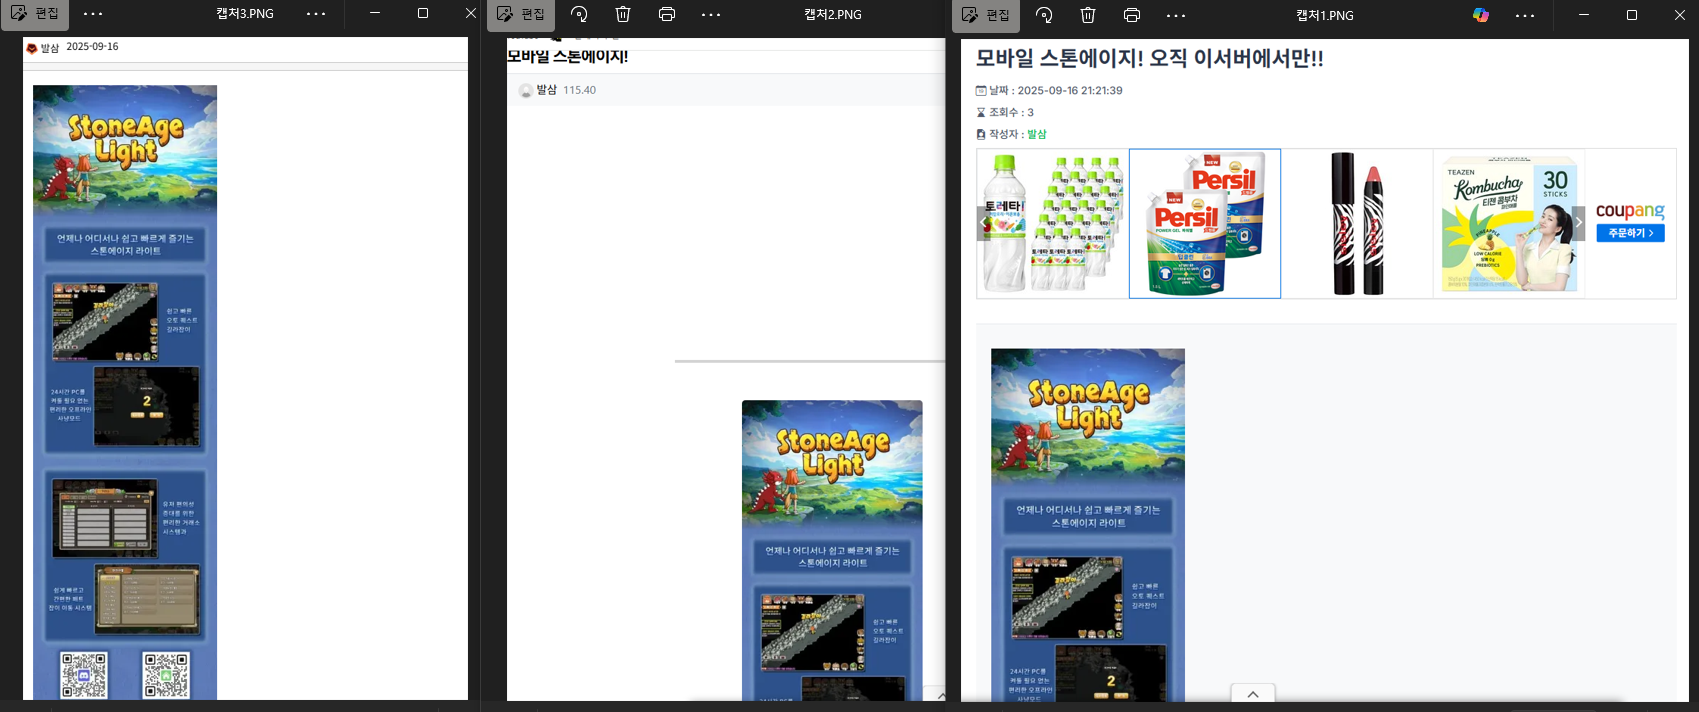
Task: Click the 스톤에이지 라이트 caption box in 캡처2.PNG
Action: [x=832, y=556]
